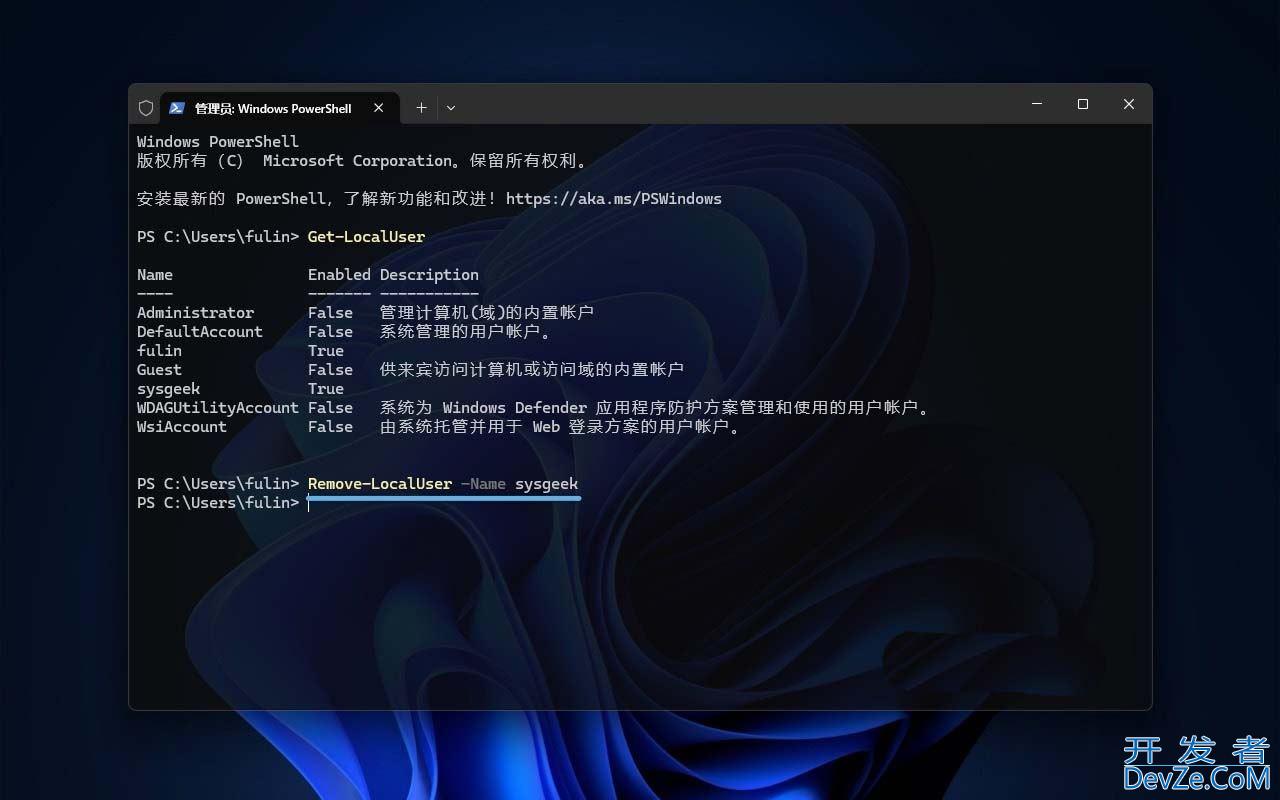Viewport: 1280px width, 800px height.
Task: Open a new tab with the plus button
Action: [x=421, y=108]
